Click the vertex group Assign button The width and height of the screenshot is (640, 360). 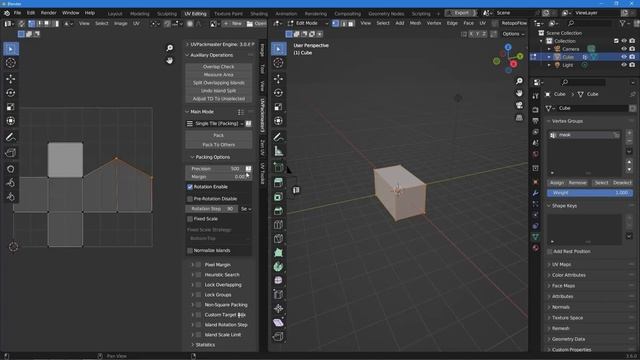557,183
